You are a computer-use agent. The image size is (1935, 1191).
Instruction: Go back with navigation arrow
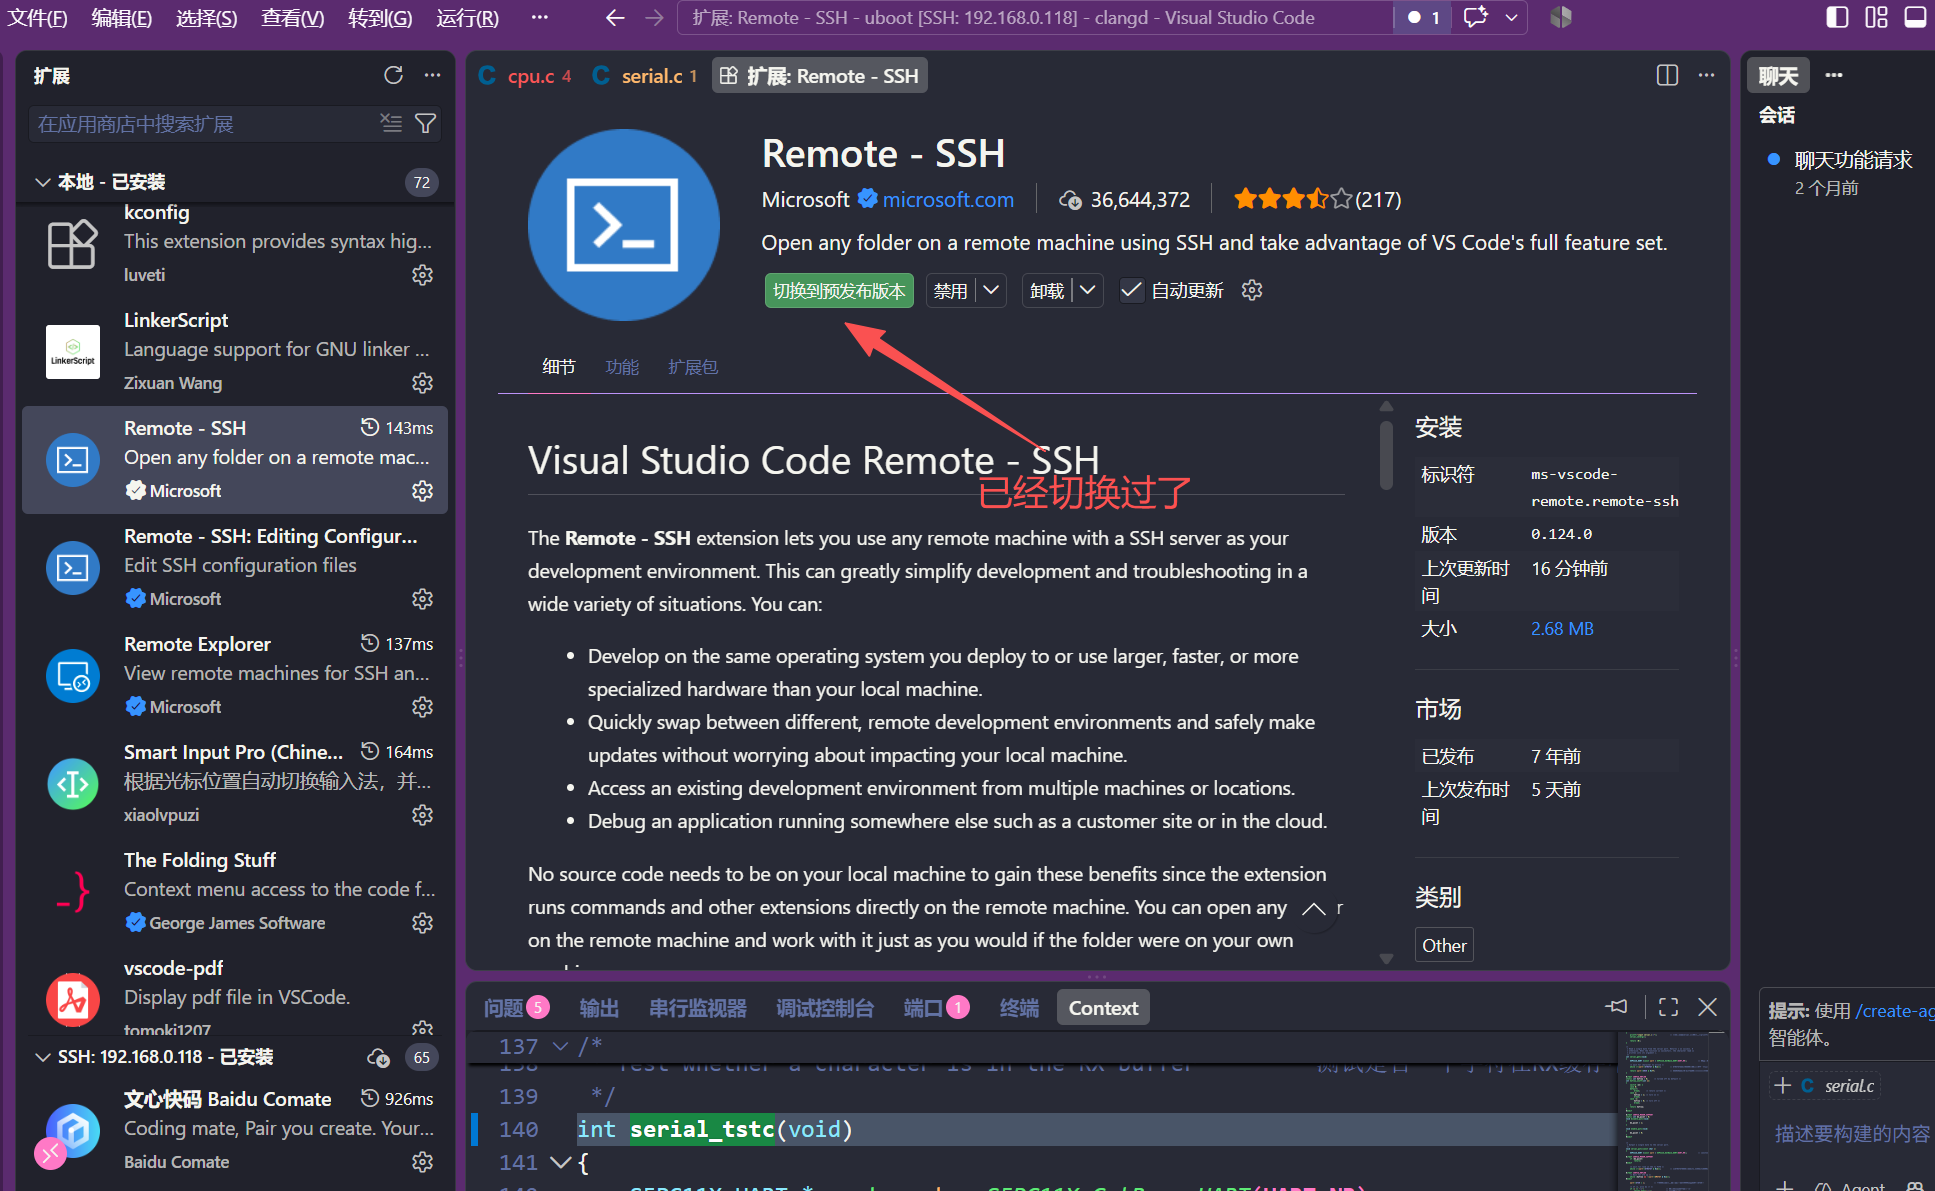[615, 17]
